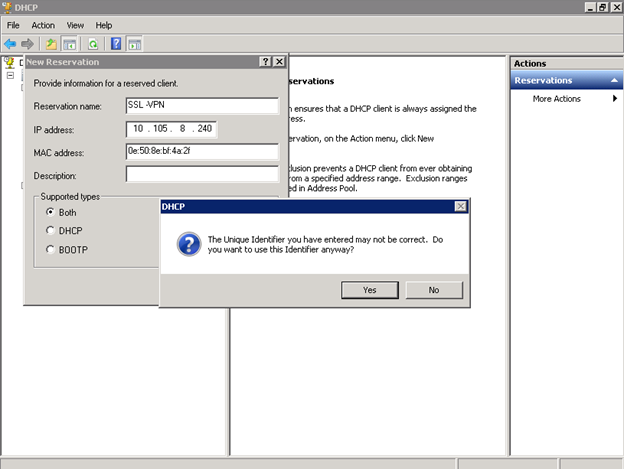Click the New Reservation dialog help button
Viewport: 624px width, 469px height.
264,62
